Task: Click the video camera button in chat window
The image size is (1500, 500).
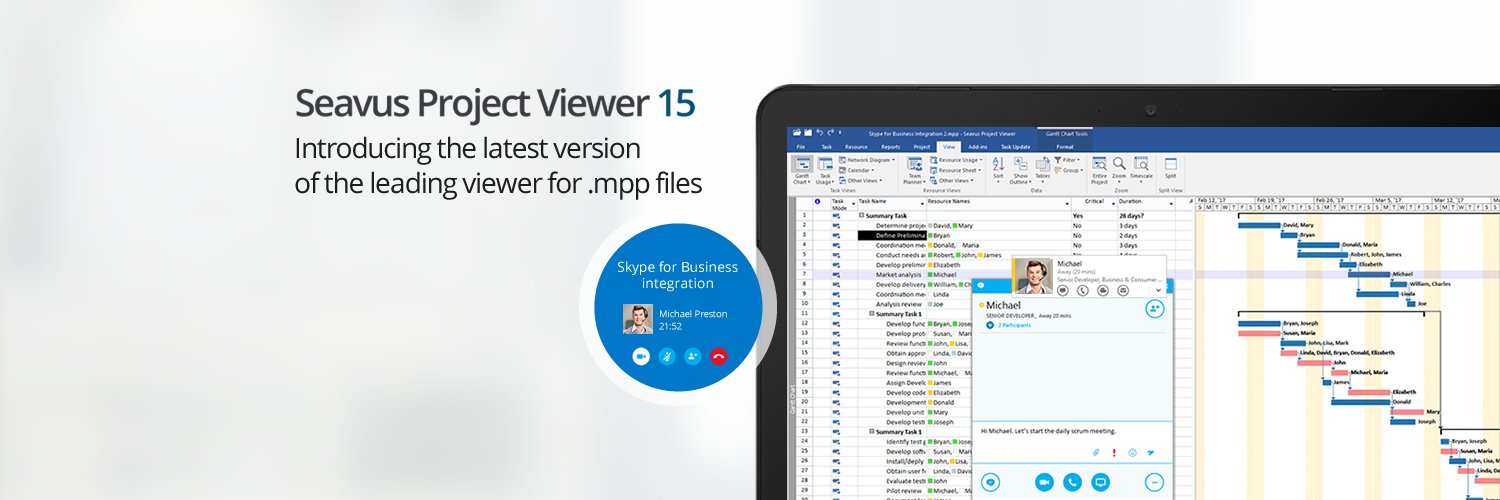Action: click(x=1044, y=482)
